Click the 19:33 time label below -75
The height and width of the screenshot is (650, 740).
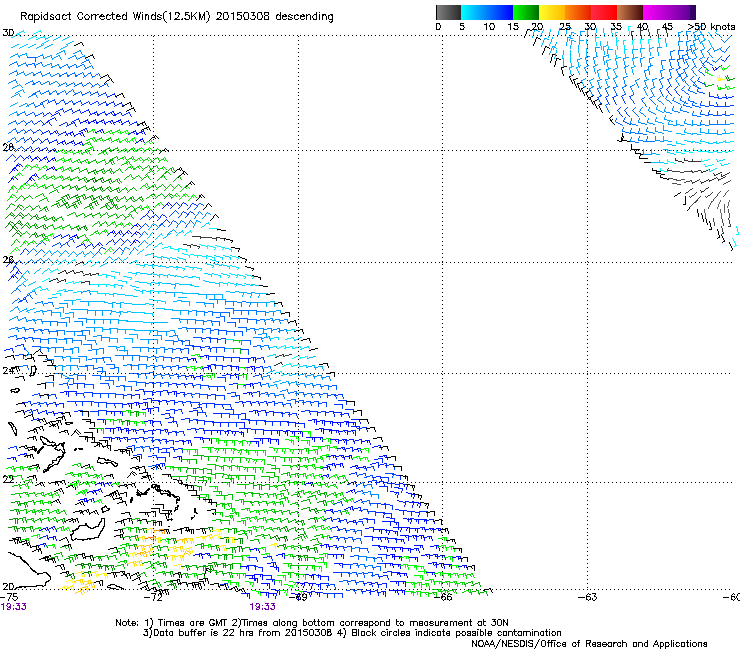click(13, 607)
